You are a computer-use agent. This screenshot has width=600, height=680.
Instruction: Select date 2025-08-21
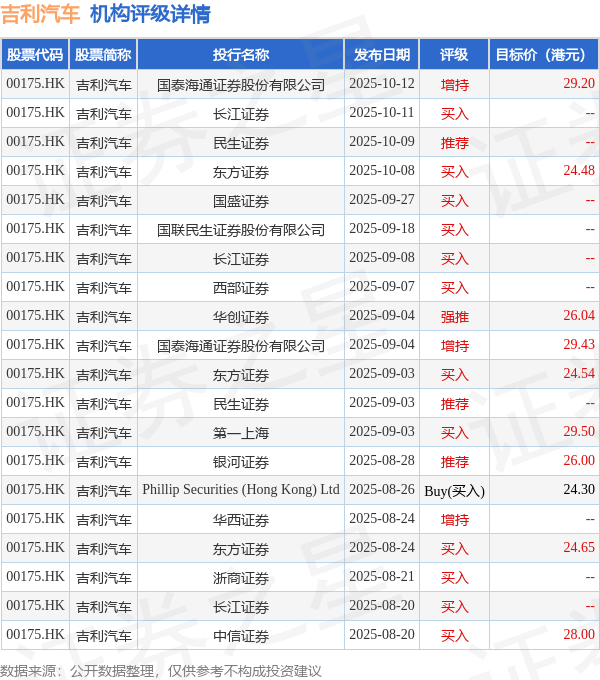(x=382, y=577)
